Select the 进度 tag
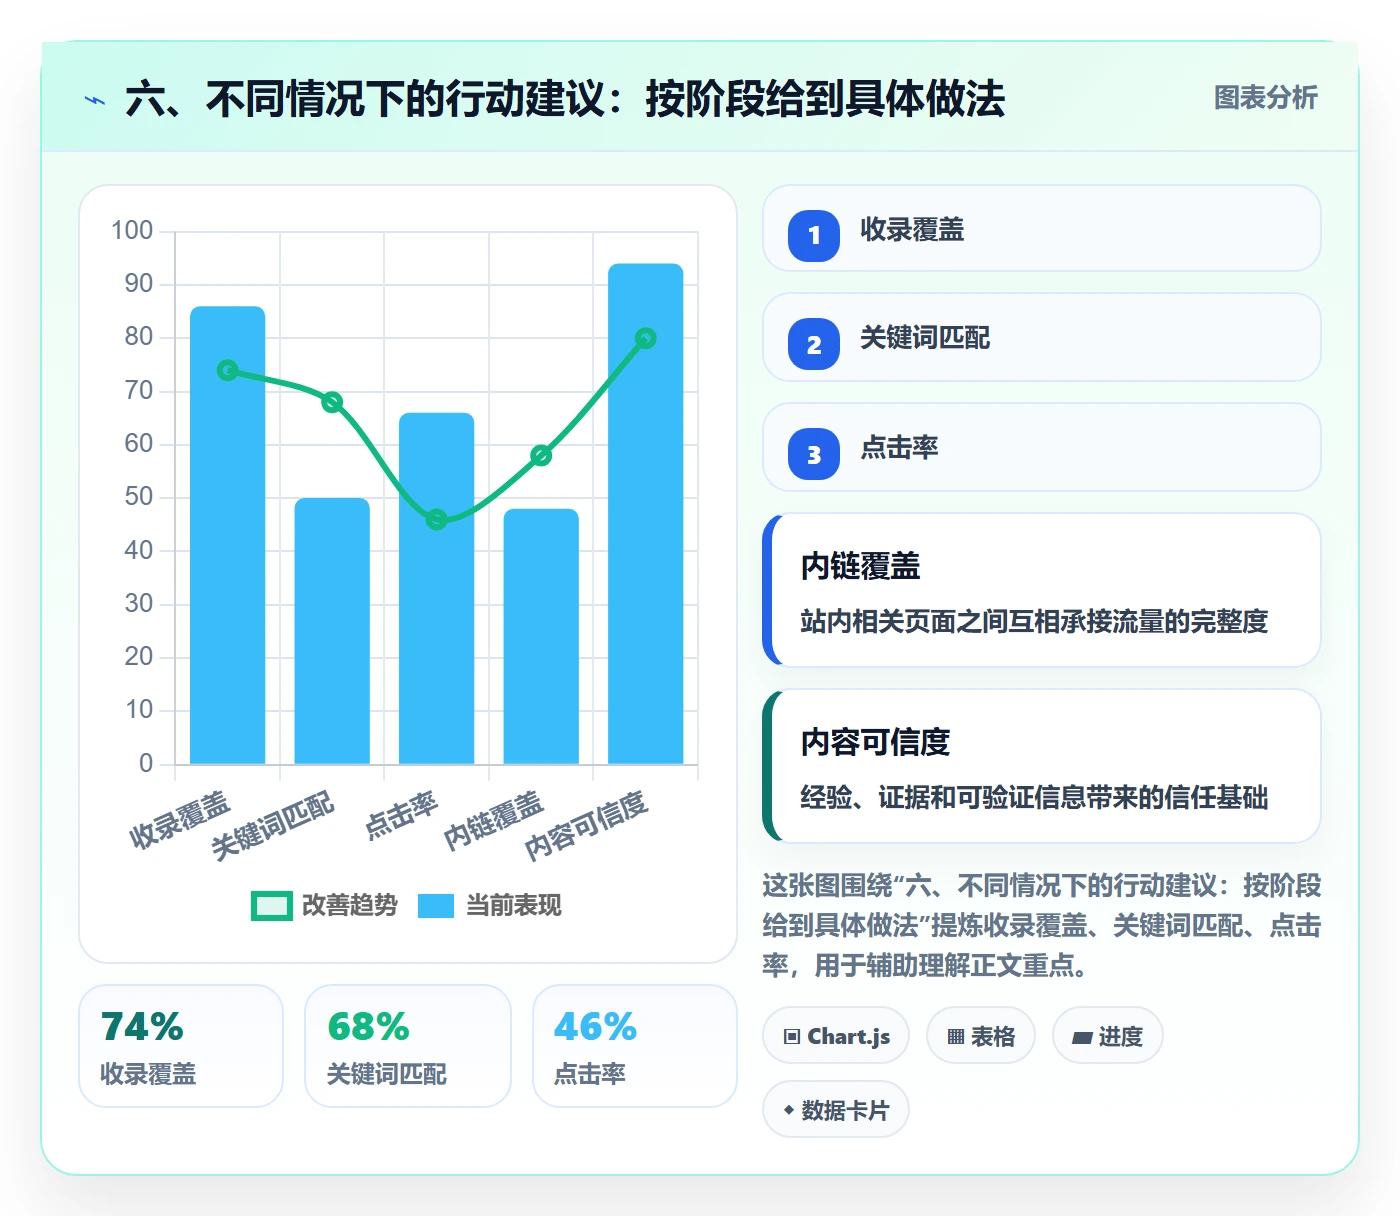The height and width of the screenshot is (1216, 1400). point(1108,1036)
